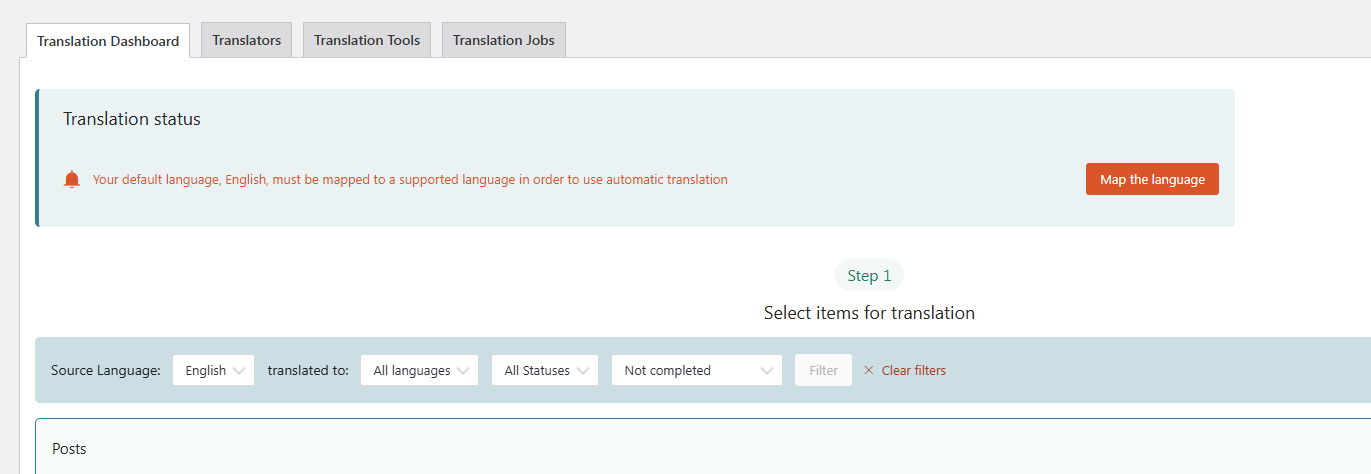Click the Clear filters link text

pos(913,370)
